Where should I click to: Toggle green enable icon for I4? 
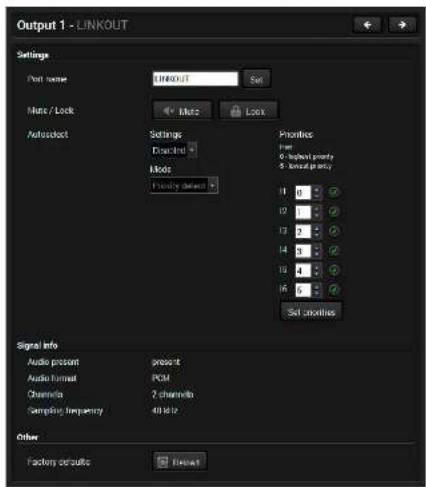[x=334, y=251]
